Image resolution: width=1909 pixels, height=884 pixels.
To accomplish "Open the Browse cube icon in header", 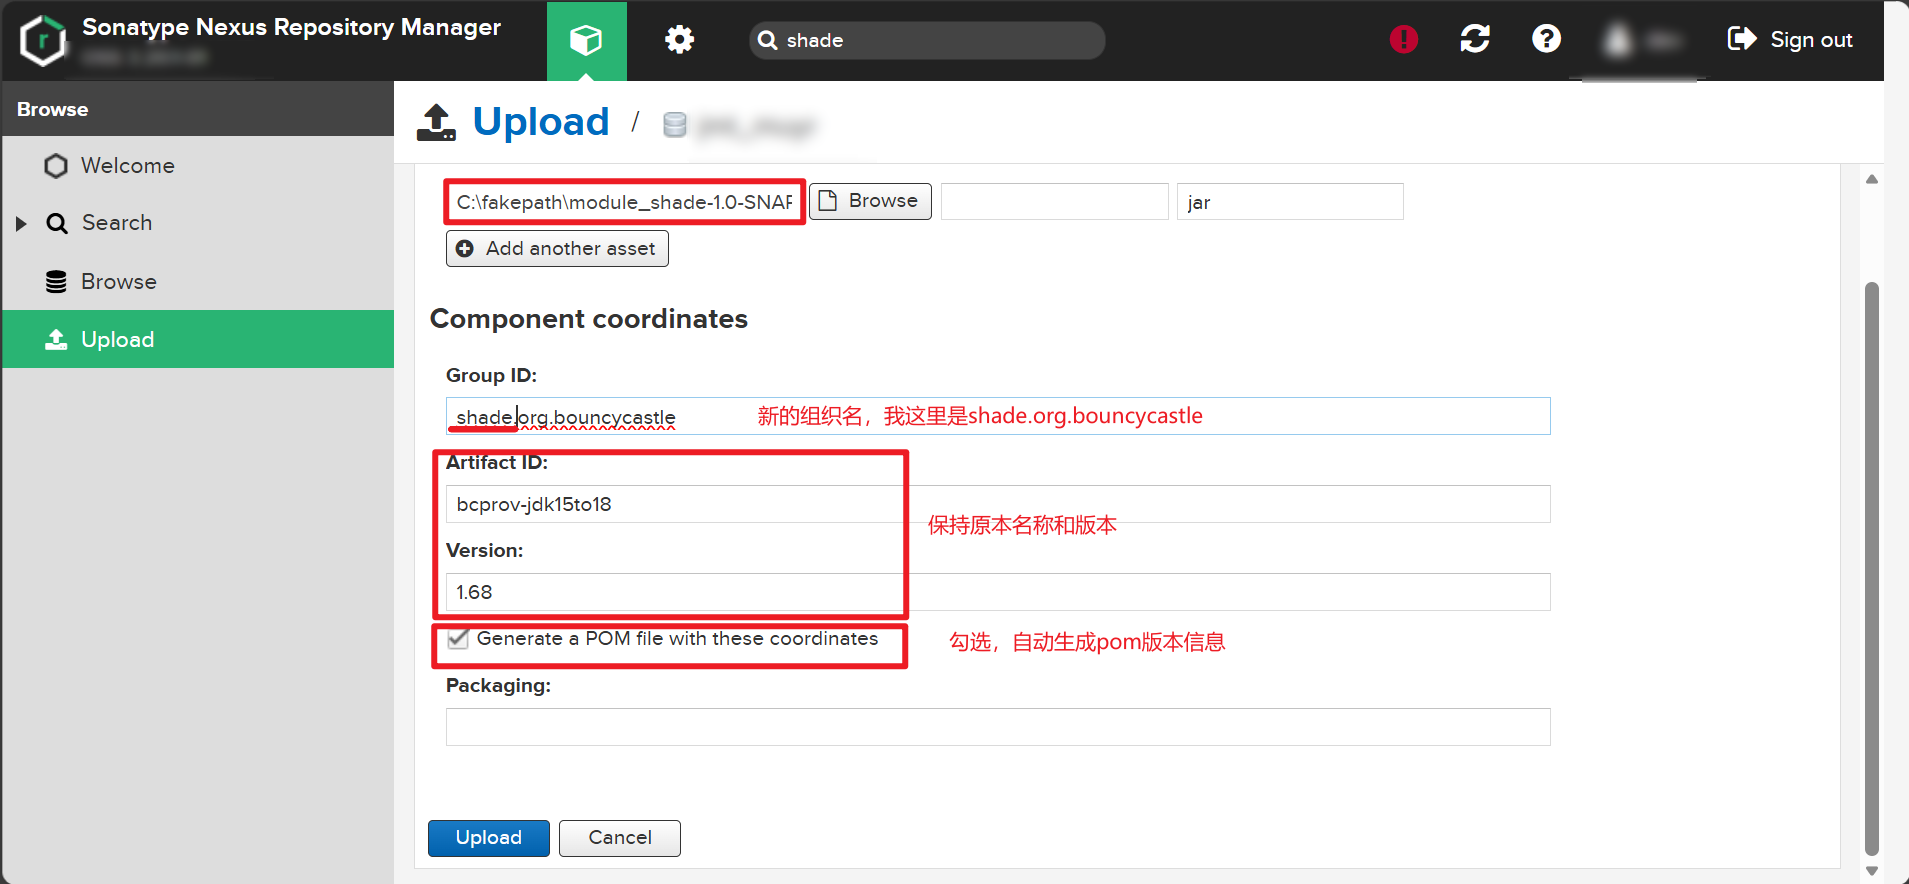I will pyautogui.click(x=586, y=40).
